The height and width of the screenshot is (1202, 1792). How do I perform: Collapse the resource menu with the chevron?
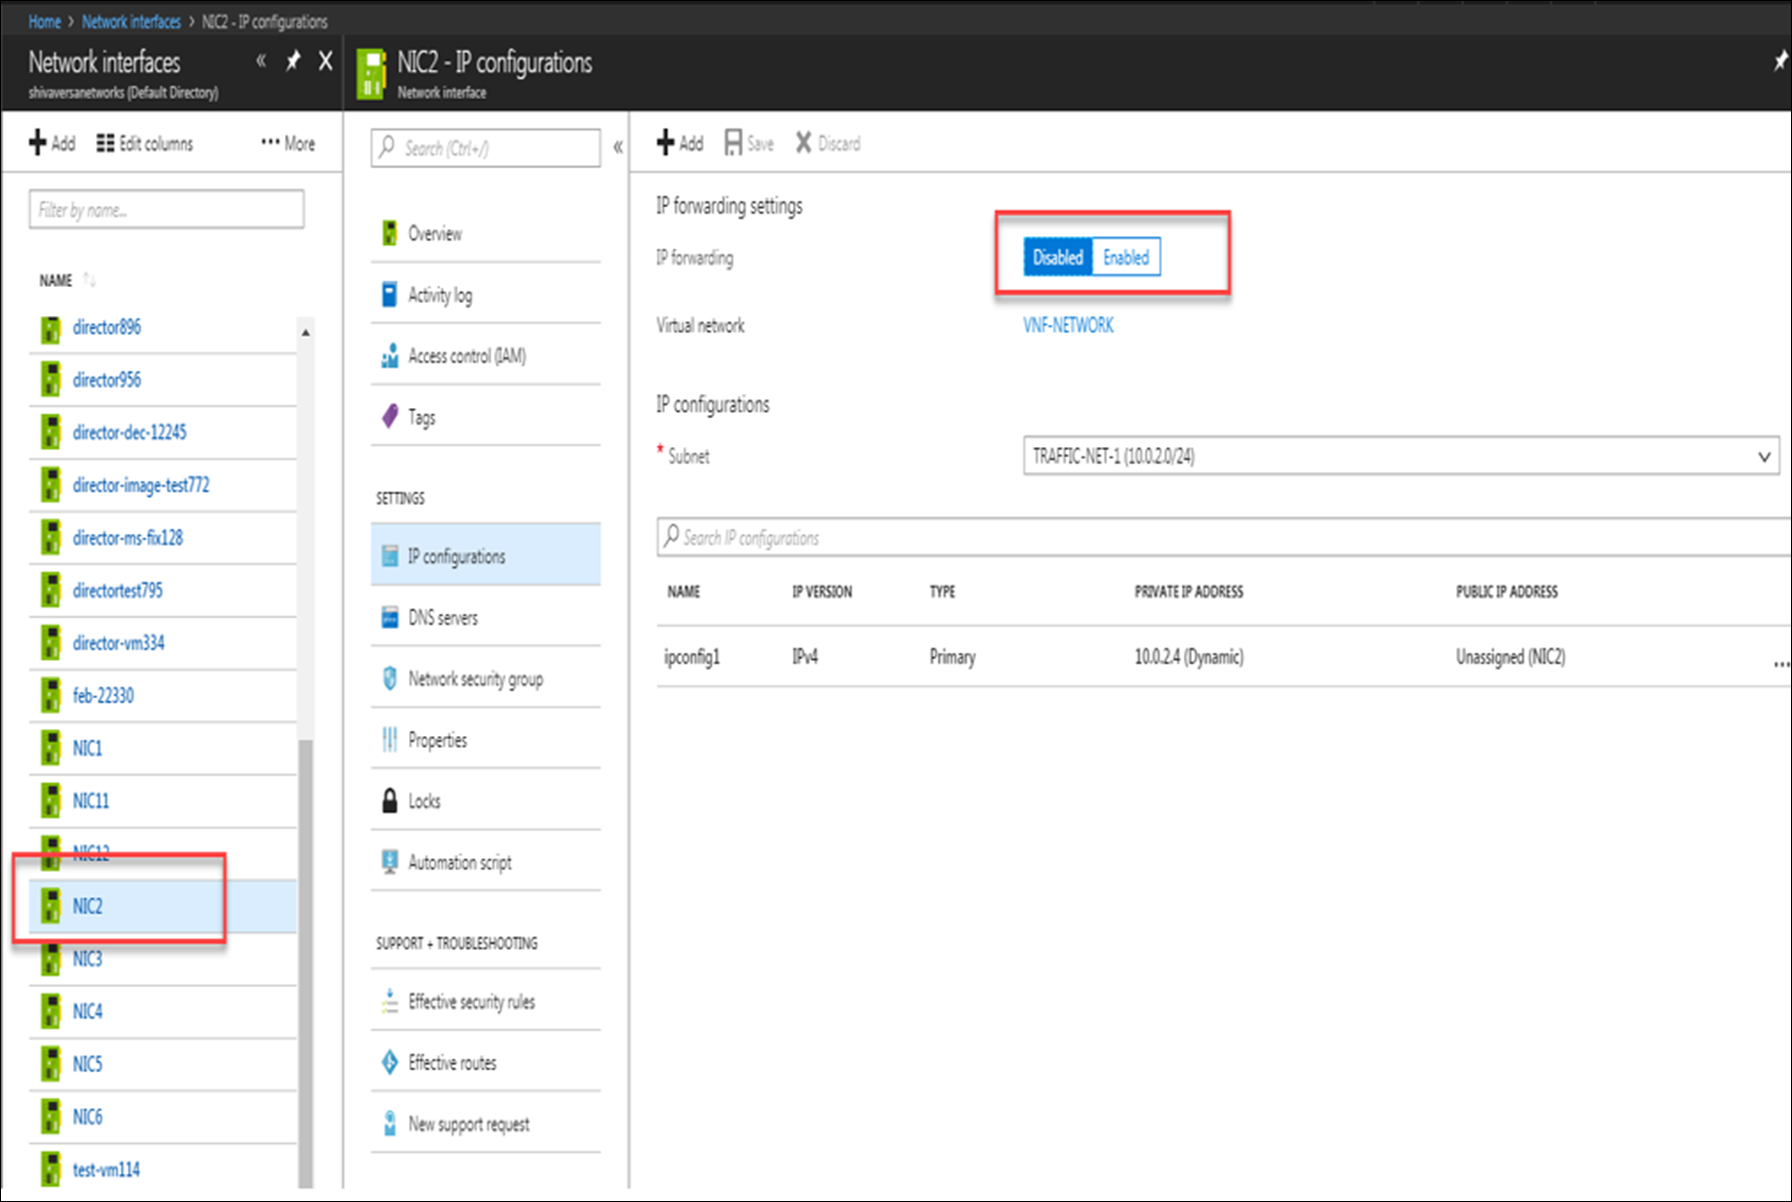coord(618,148)
